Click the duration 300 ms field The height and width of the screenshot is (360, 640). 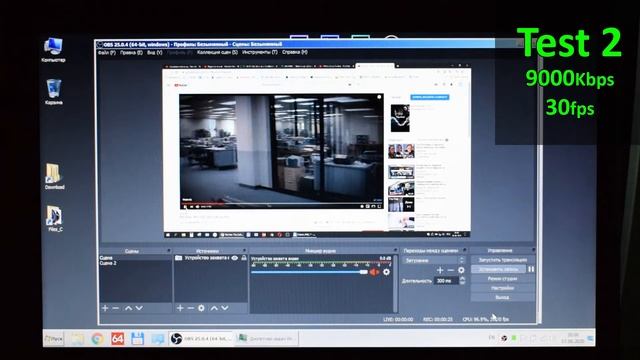click(446, 281)
